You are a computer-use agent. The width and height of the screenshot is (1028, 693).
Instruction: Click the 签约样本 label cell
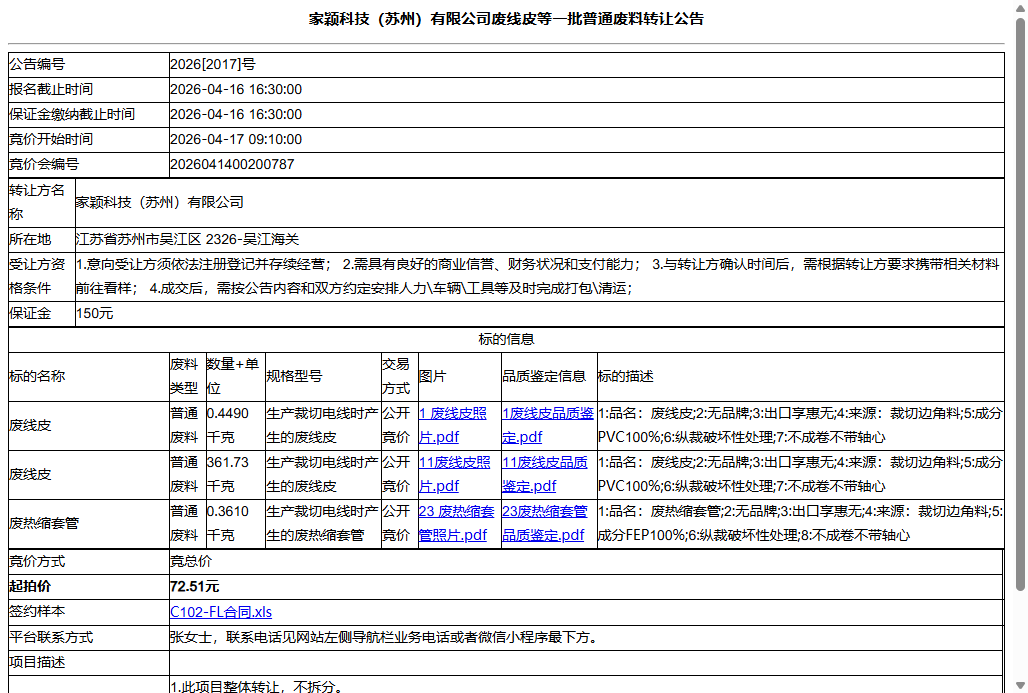click(x=89, y=612)
